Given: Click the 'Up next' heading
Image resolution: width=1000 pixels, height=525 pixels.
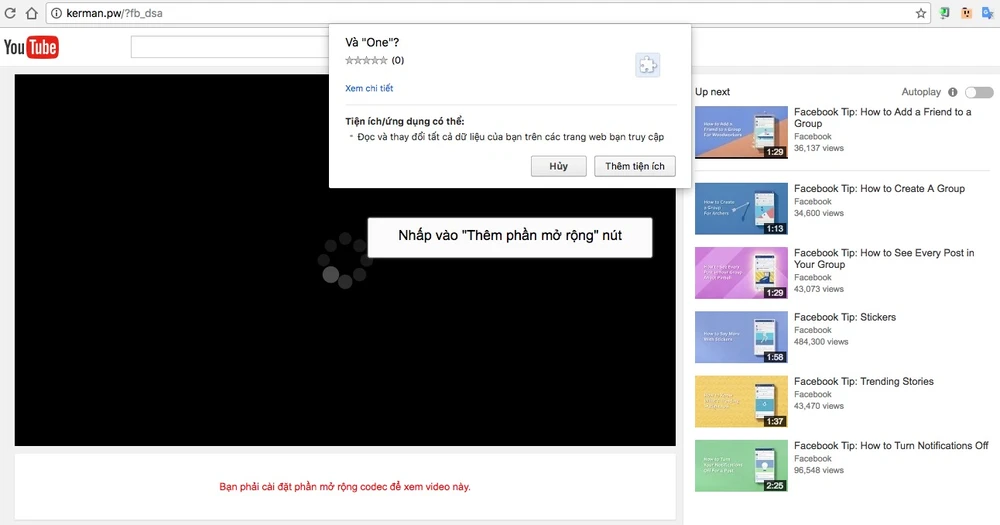Looking at the screenshot, I should tap(712, 92).
